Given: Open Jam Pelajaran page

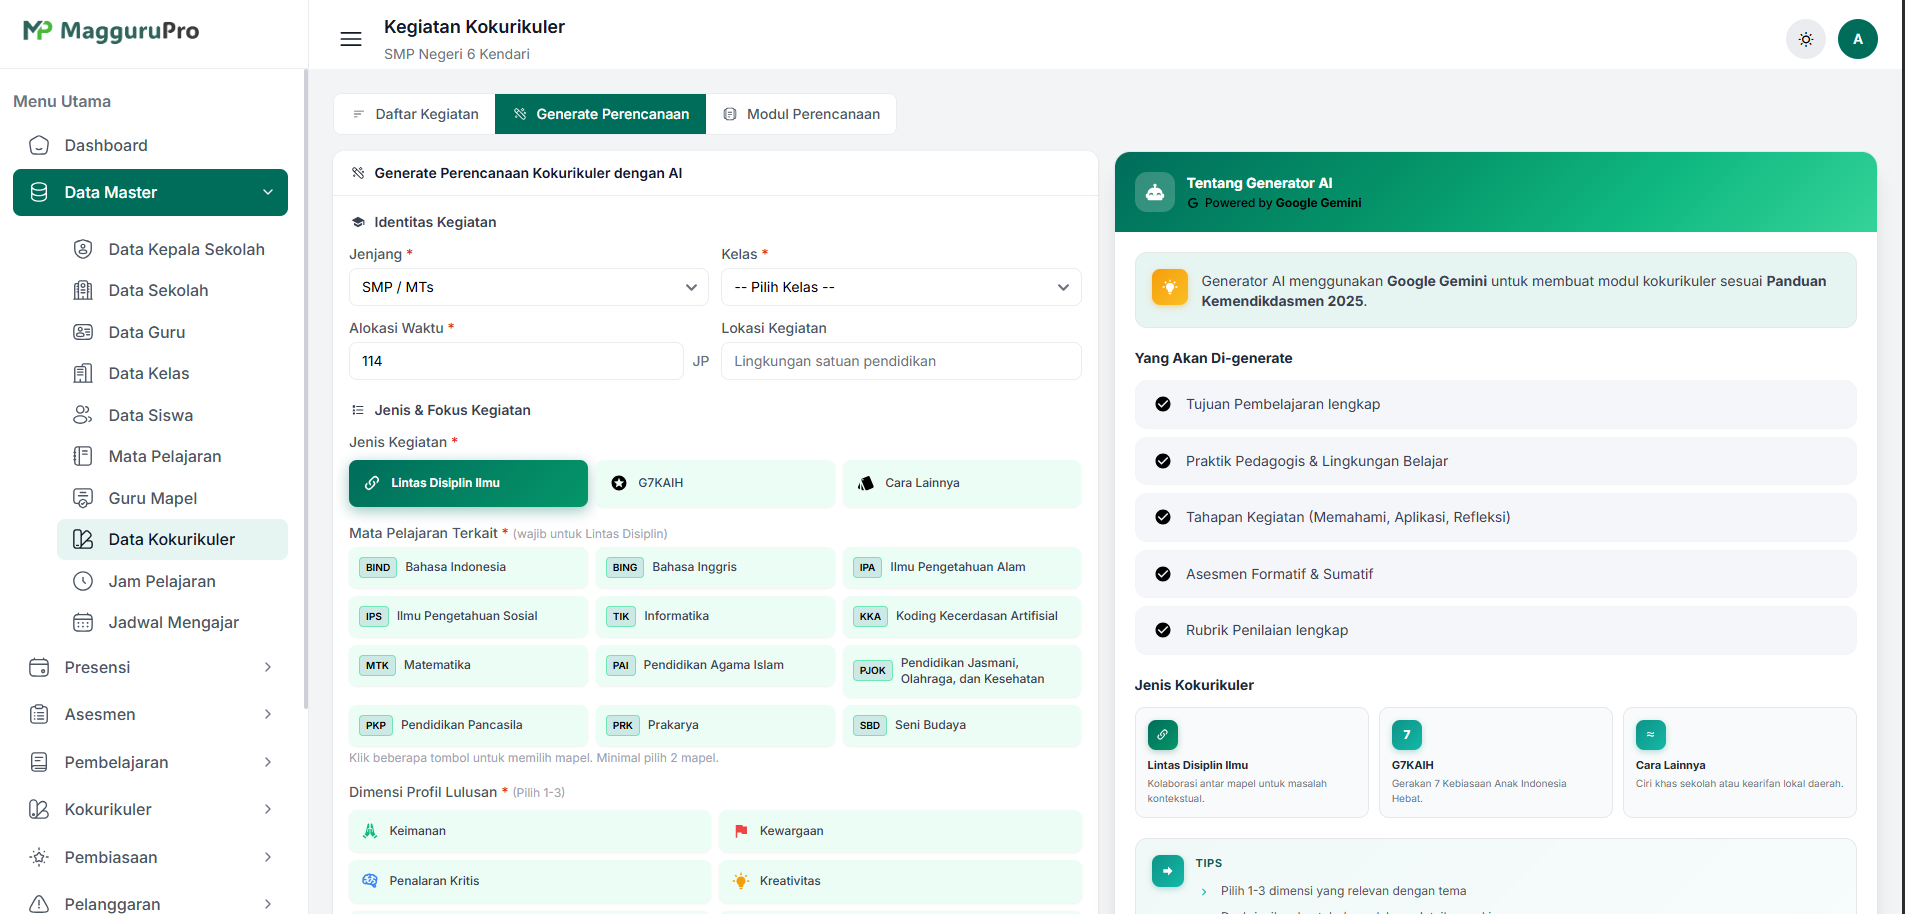Looking at the screenshot, I should pyautogui.click(x=172, y=581).
